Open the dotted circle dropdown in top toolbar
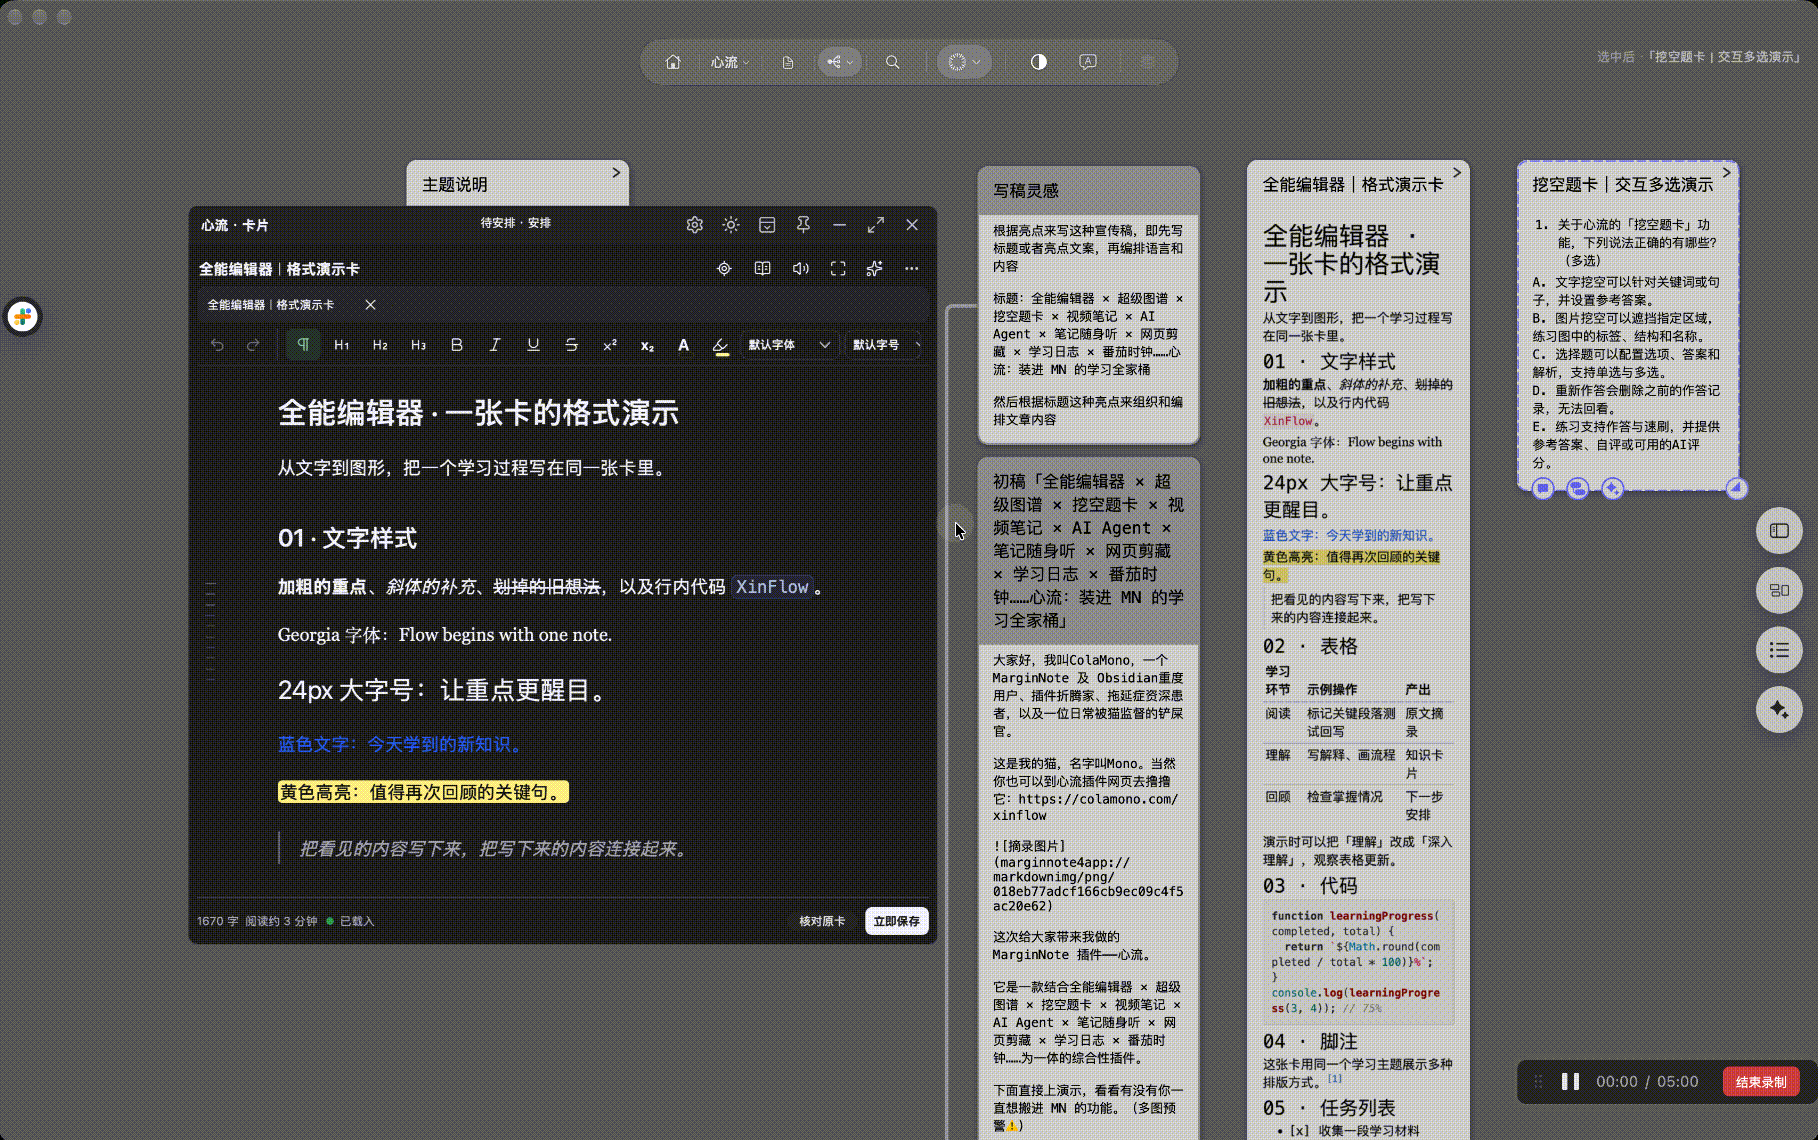The height and width of the screenshot is (1140, 1818). (x=964, y=62)
